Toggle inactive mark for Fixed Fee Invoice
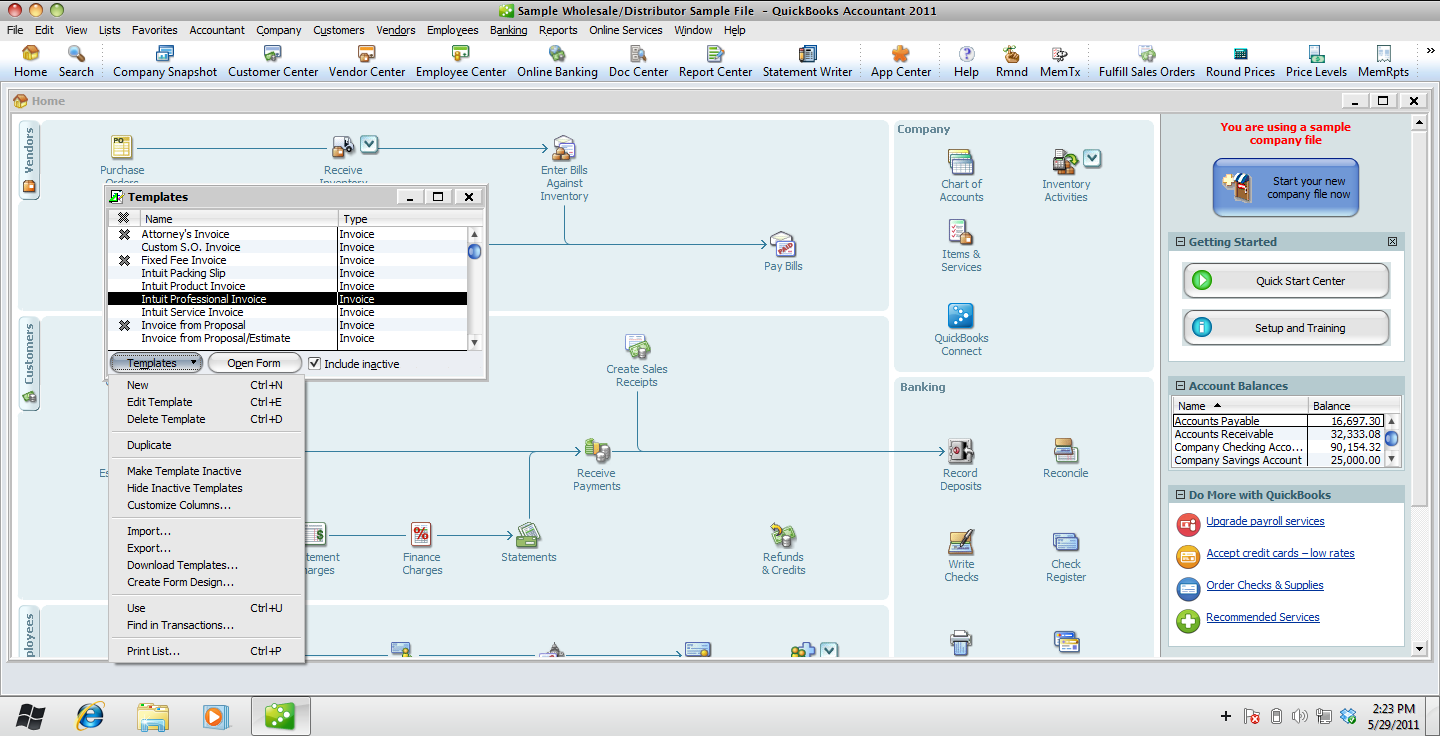This screenshot has height=736, width=1440. point(124,260)
